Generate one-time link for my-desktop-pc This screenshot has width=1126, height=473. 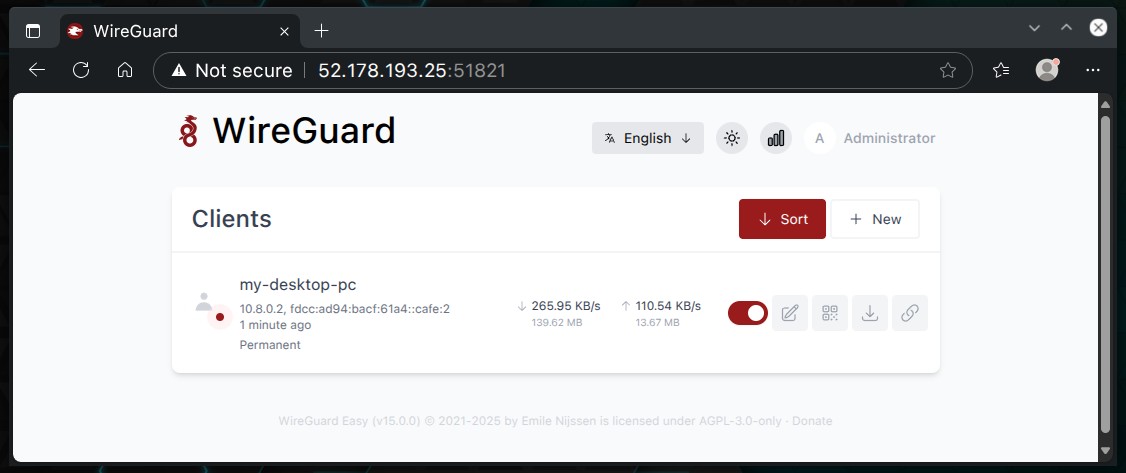pyautogui.click(x=910, y=313)
